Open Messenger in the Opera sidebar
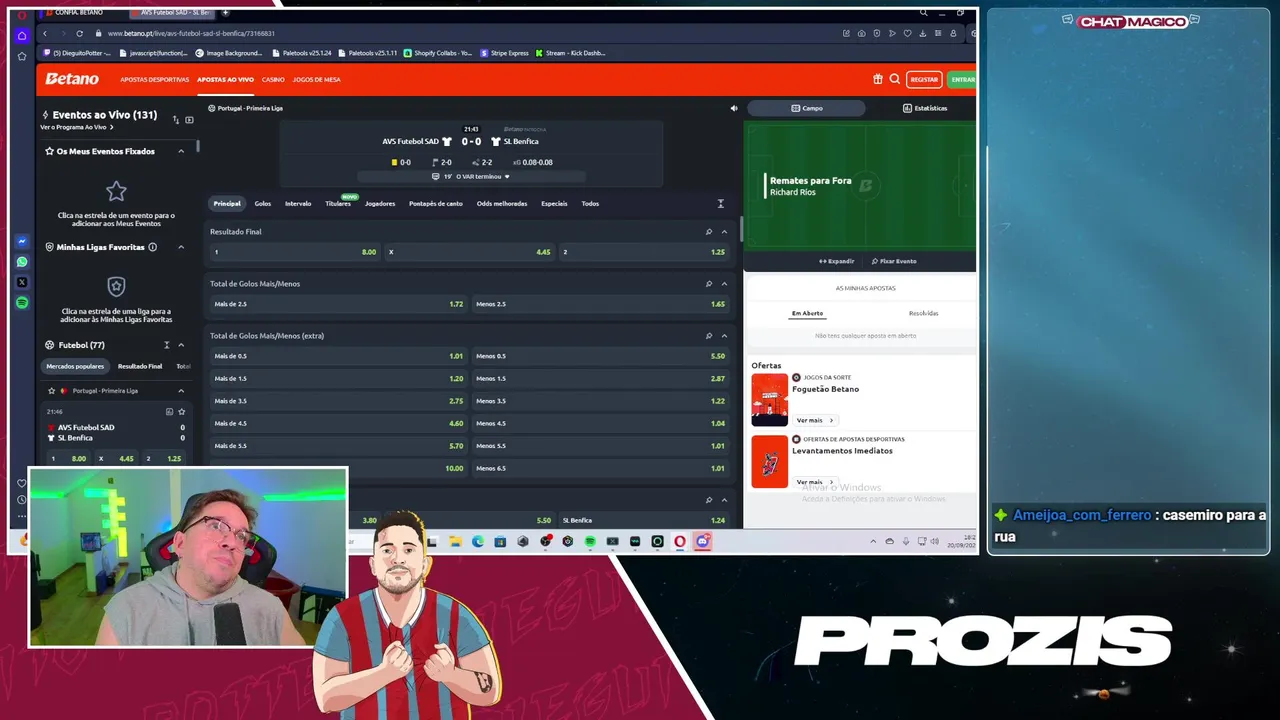Viewport: 1280px width, 720px height. [22, 242]
